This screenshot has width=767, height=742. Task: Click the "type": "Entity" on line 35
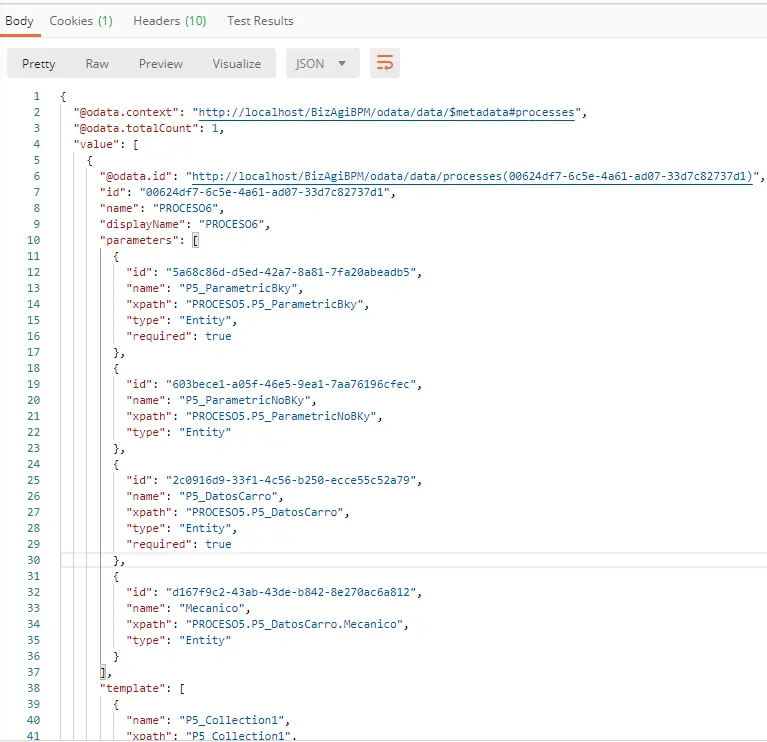pos(179,640)
